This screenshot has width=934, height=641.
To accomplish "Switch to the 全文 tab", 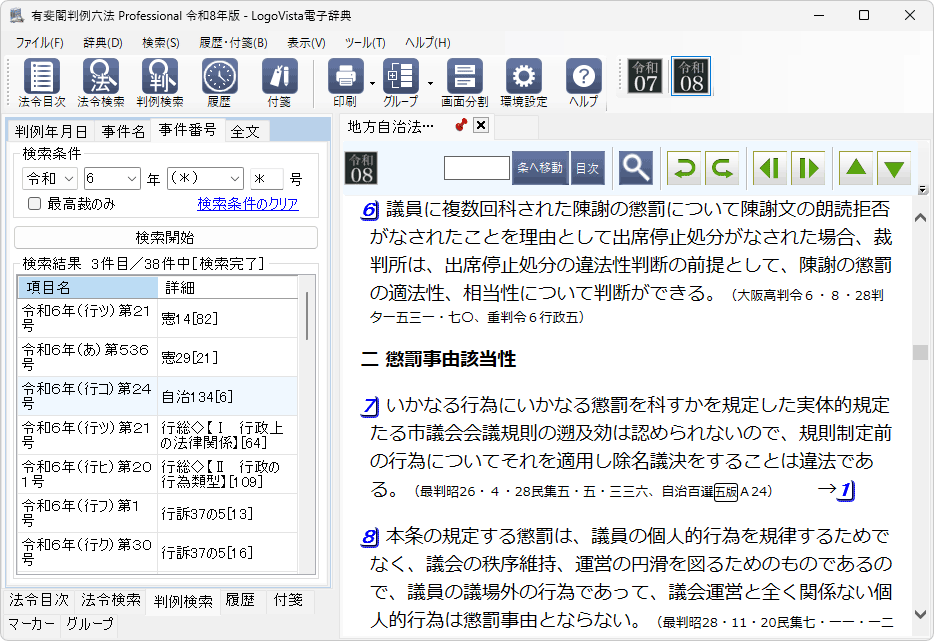I will (x=245, y=131).
